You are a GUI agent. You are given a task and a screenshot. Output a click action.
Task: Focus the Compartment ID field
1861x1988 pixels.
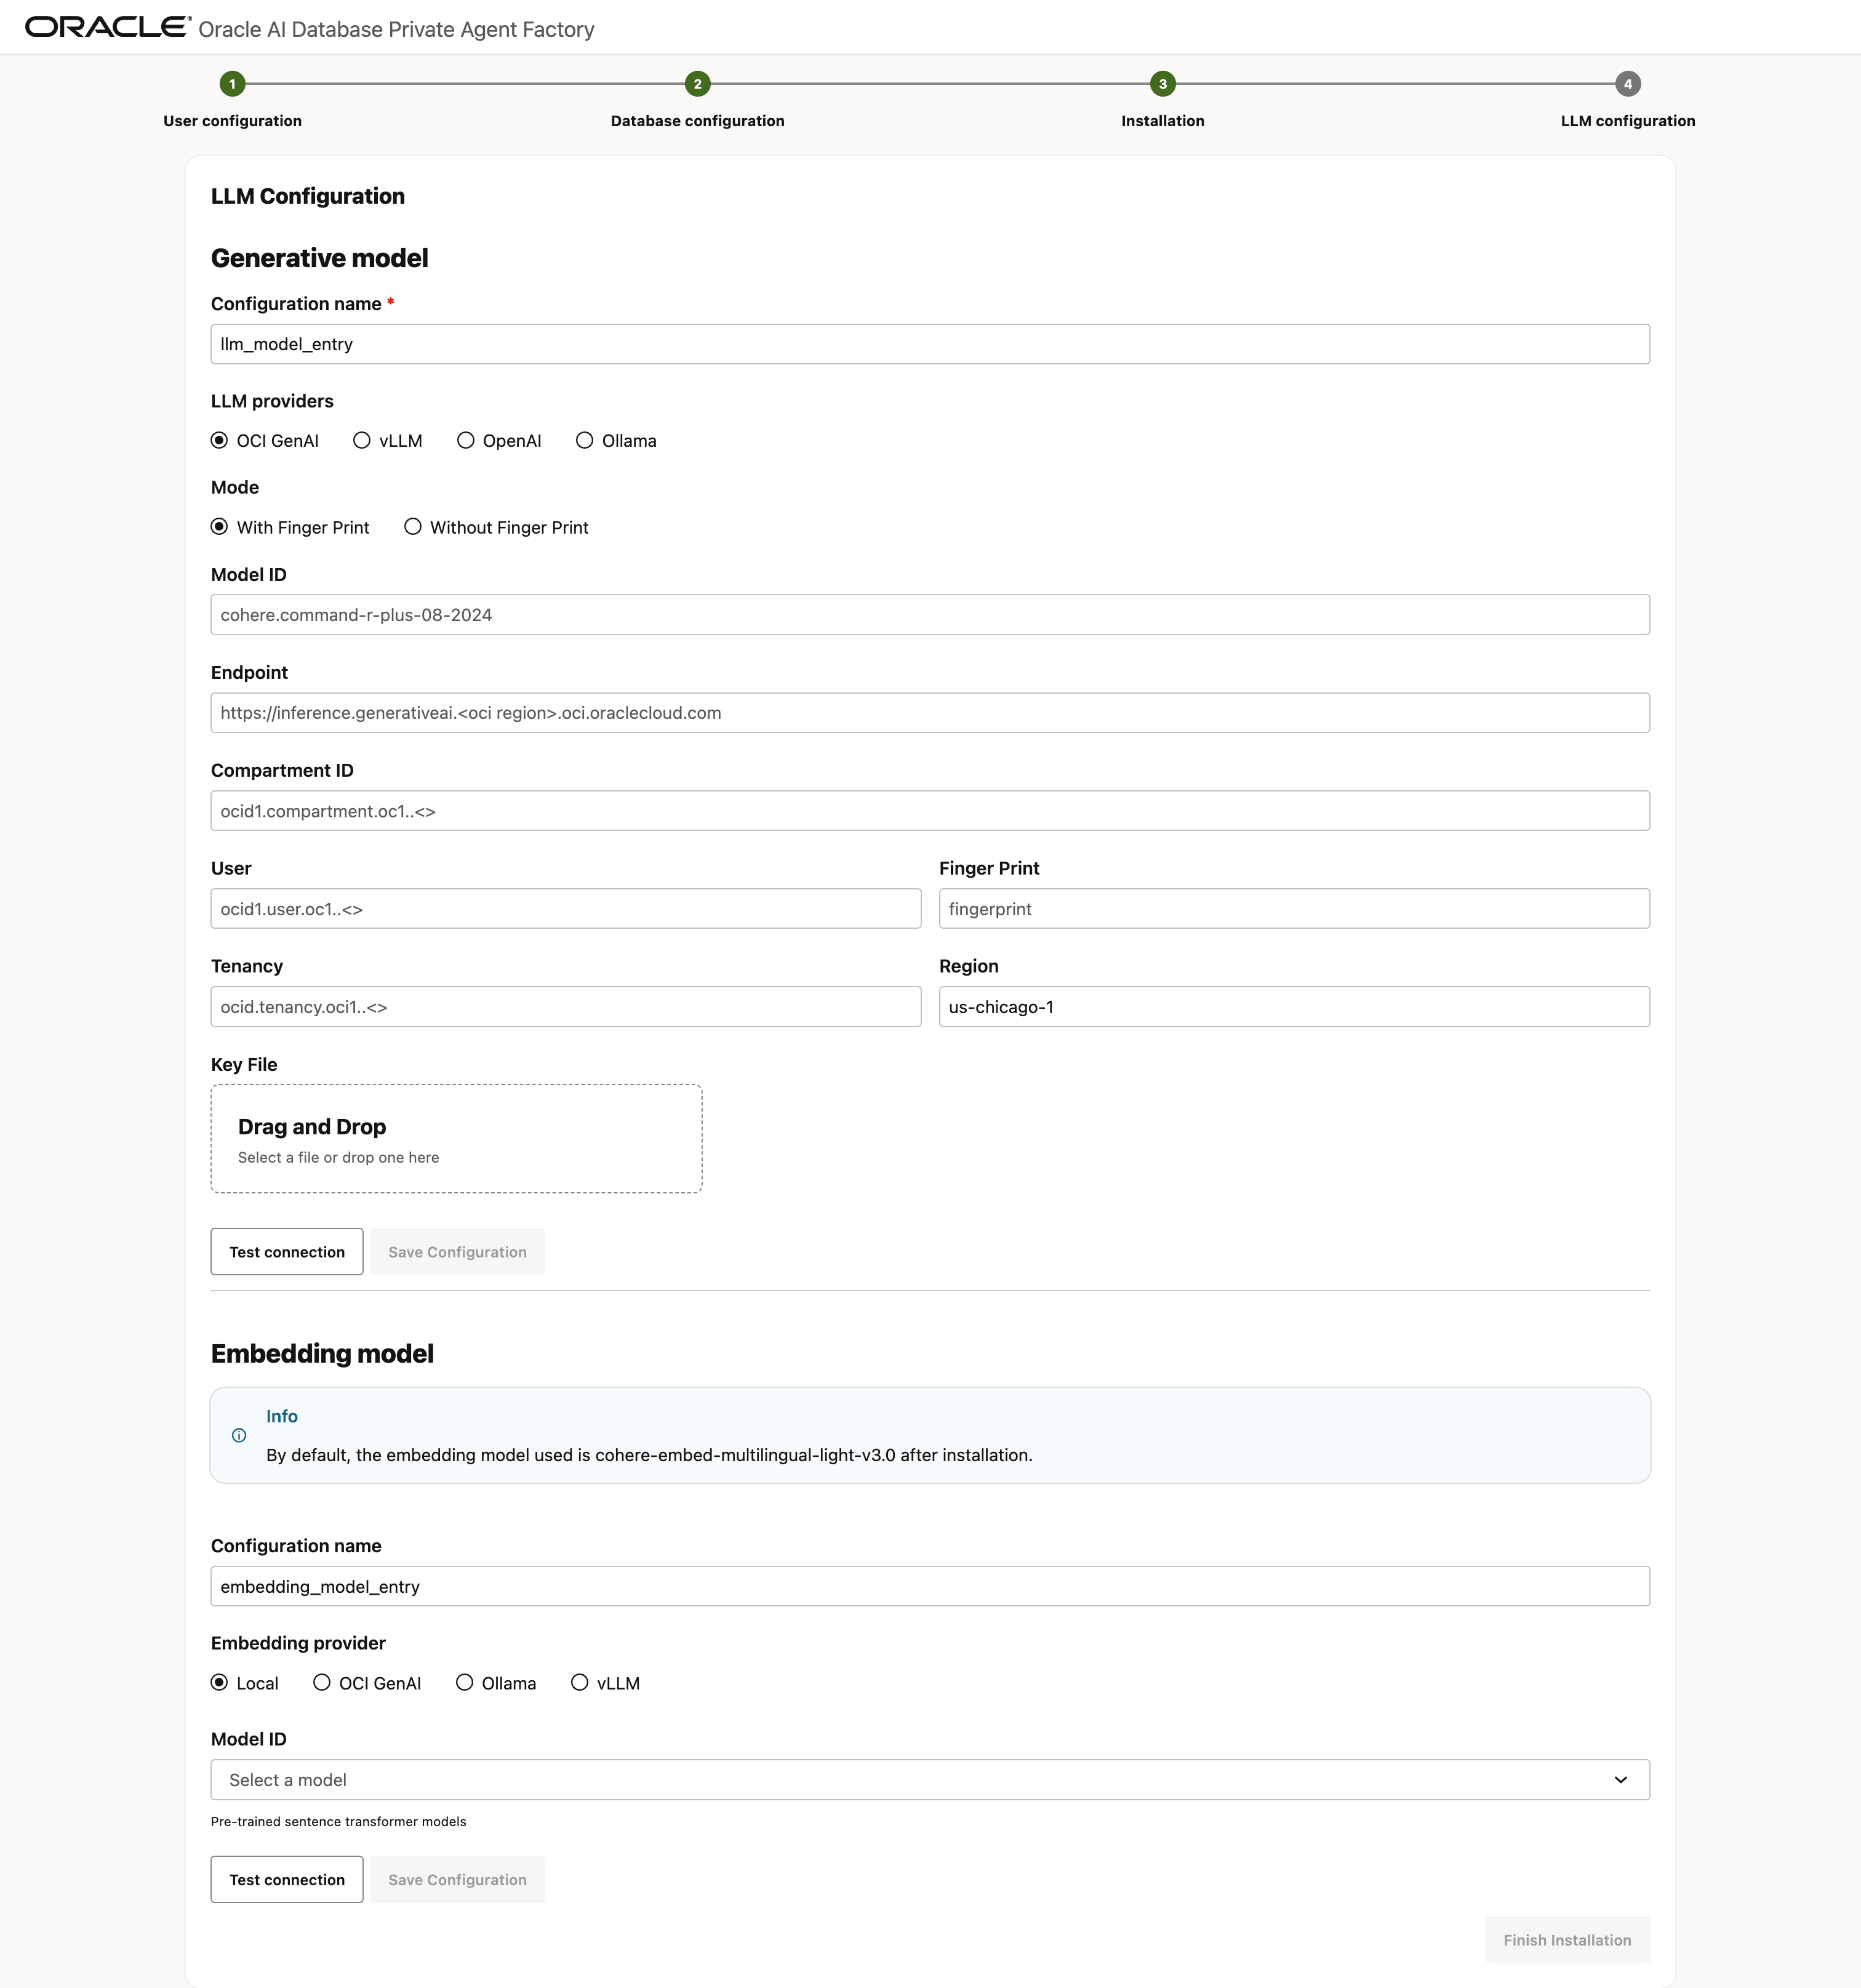(x=929, y=811)
